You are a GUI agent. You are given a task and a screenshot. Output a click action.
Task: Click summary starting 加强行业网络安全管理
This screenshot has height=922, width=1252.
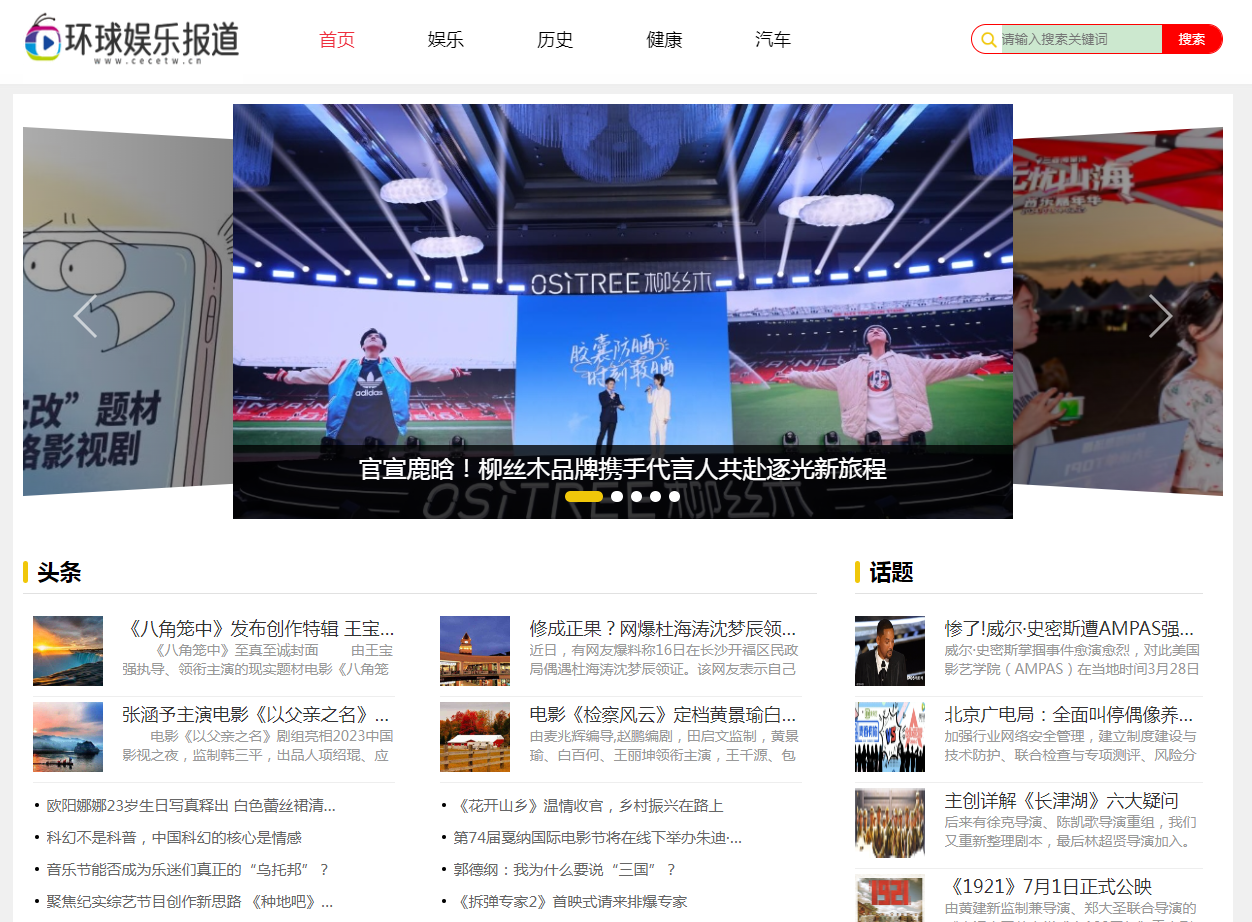(1071, 745)
